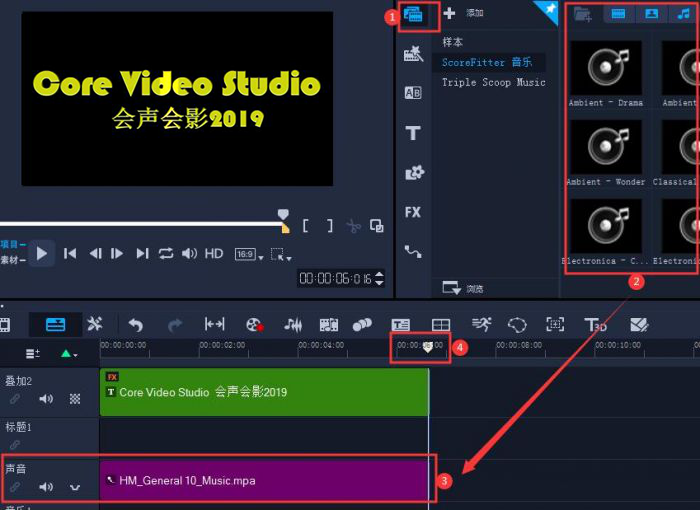Open the Mask Creator tool

pyautogui.click(x=517, y=325)
